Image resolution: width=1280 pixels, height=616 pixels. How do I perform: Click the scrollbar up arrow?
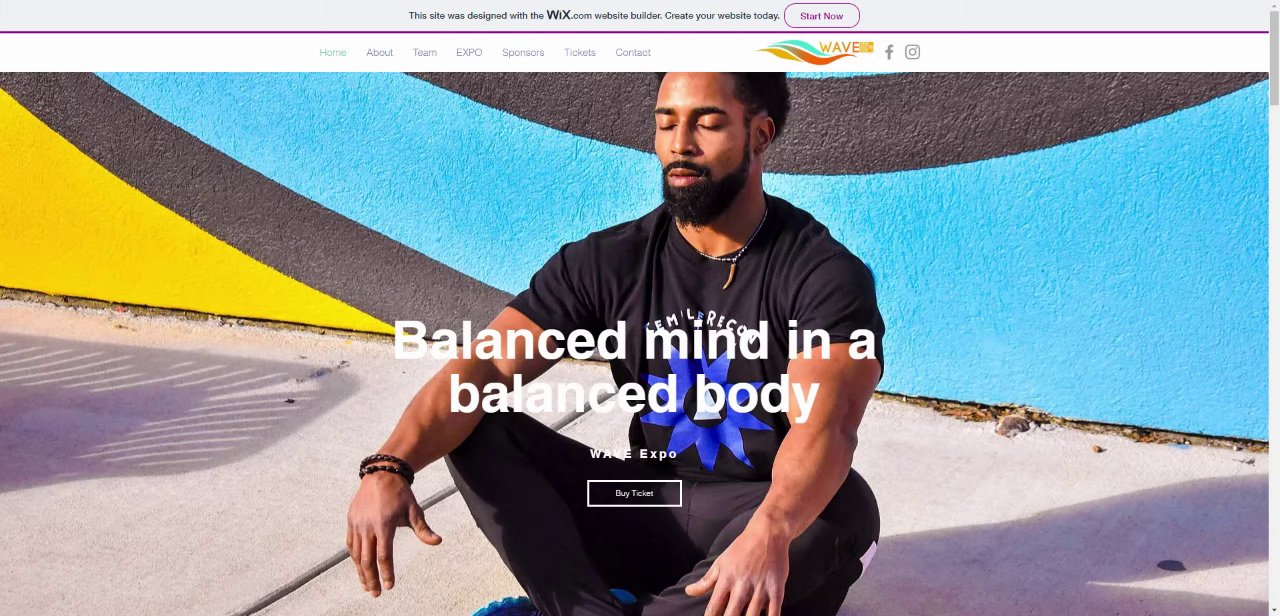pos(1274,7)
